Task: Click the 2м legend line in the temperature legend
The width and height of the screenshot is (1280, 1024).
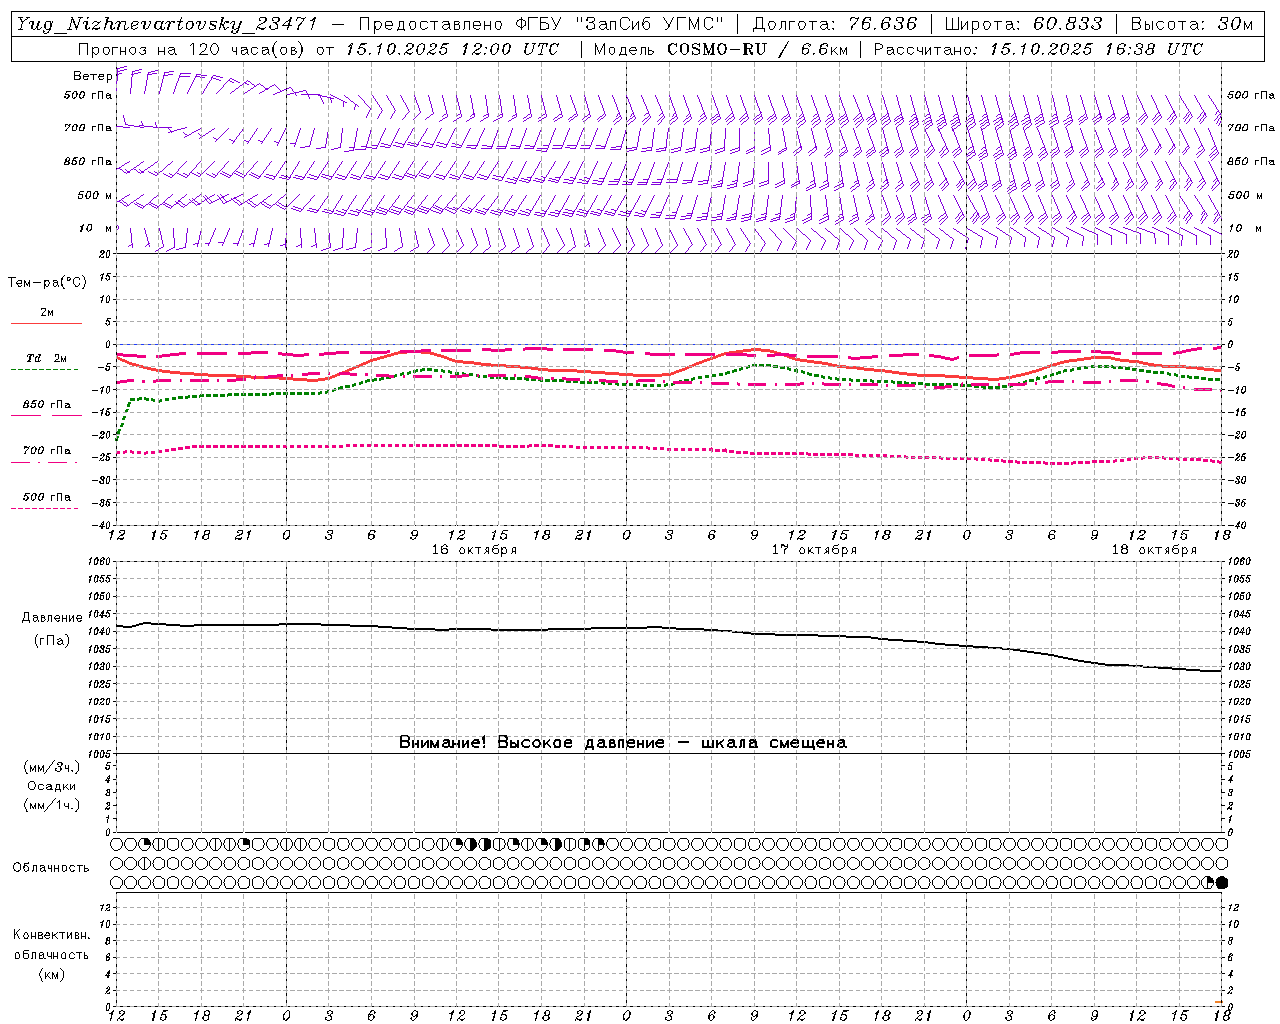Action: [x=46, y=323]
